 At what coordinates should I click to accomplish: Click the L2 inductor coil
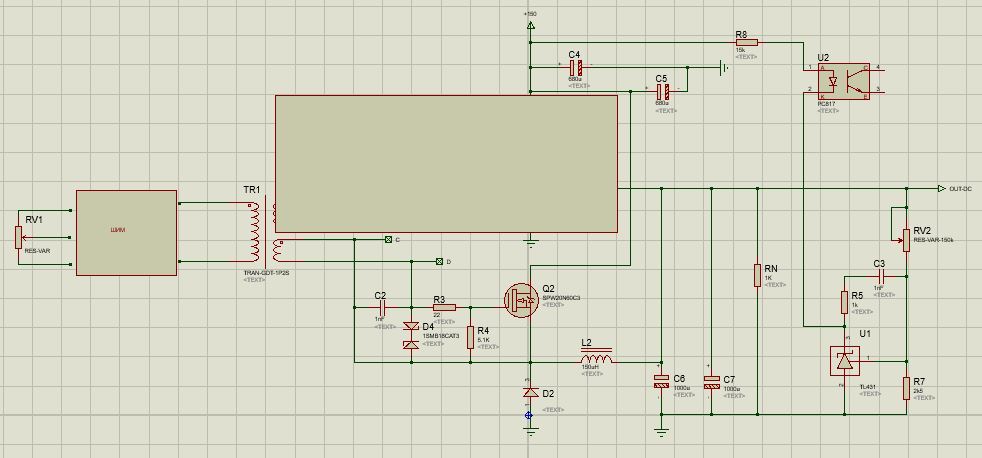pyautogui.click(x=596, y=358)
